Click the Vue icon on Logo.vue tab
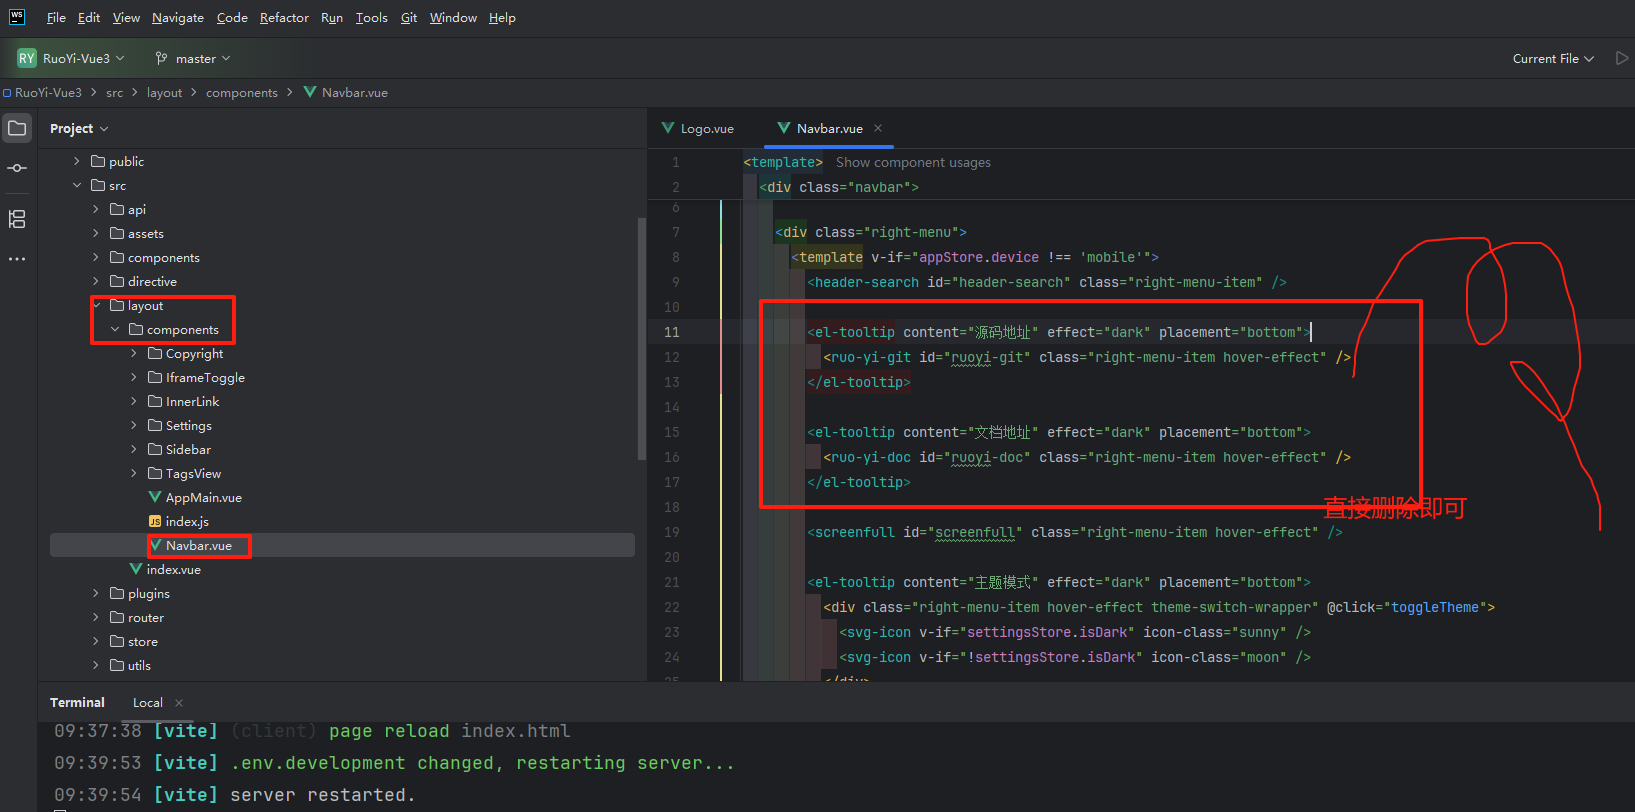1635x812 pixels. click(x=668, y=128)
